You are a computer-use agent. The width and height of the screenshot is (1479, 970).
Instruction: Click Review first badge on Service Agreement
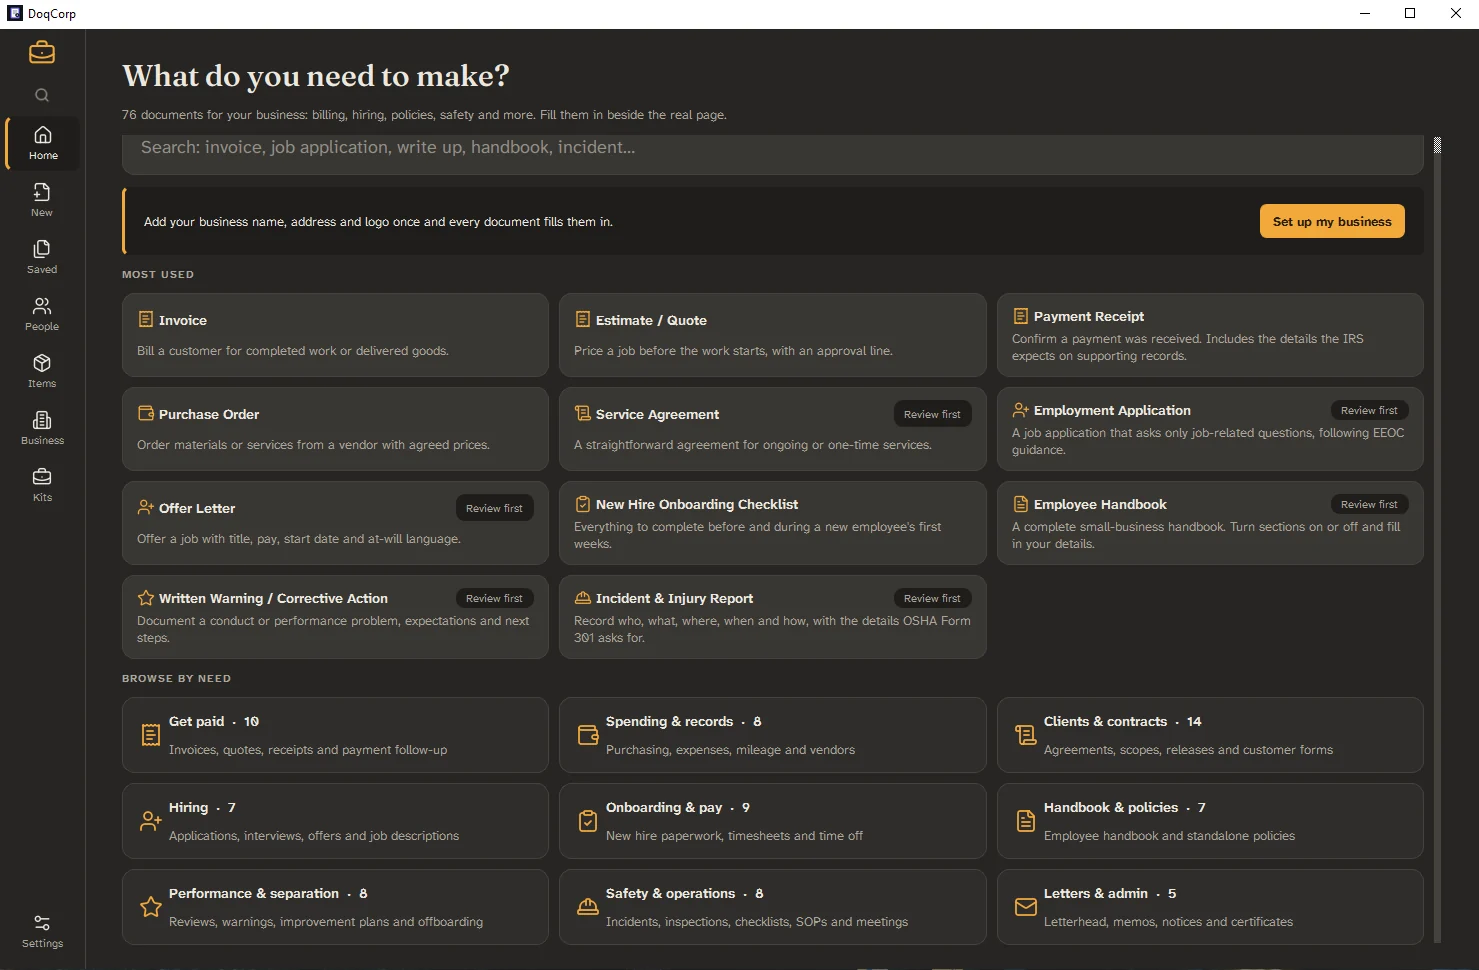point(932,414)
